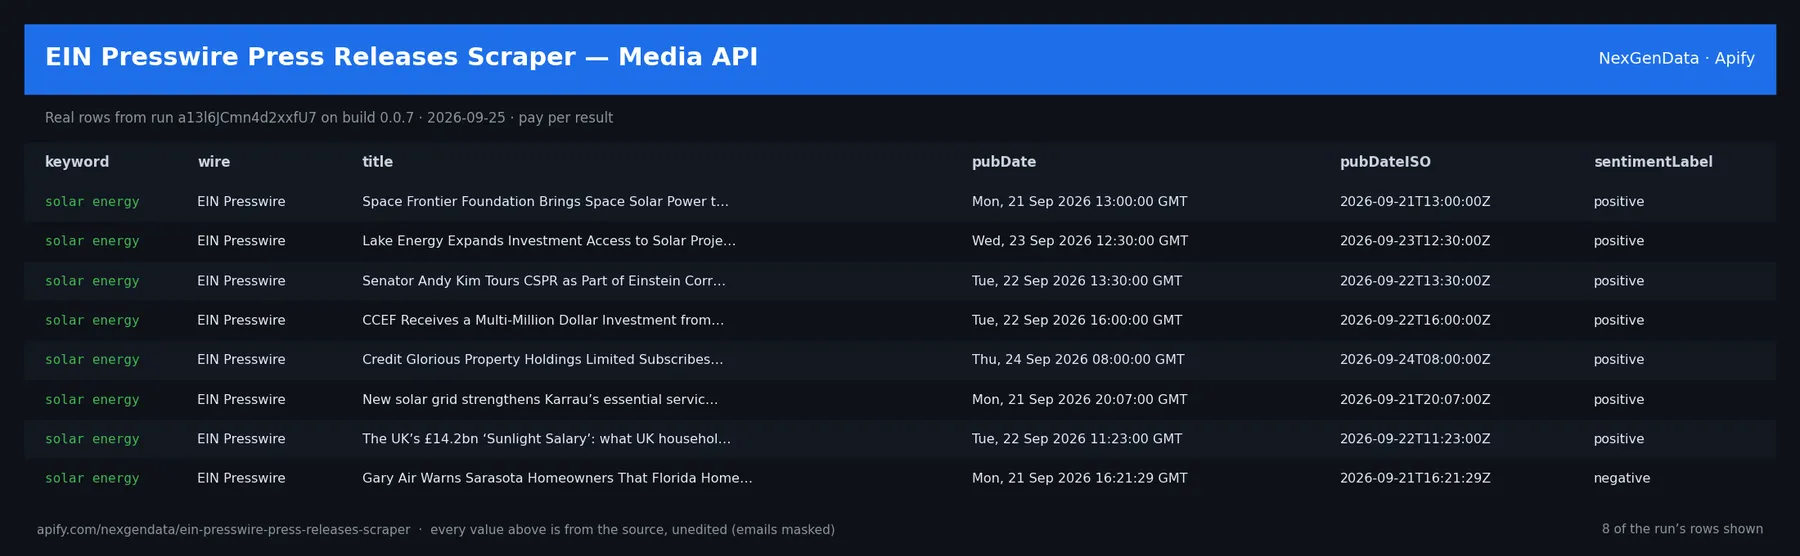This screenshot has width=1800, height=556.
Task: Click 'positive' in the Space Frontier Foundation row
Action: (x=1618, y=202)
